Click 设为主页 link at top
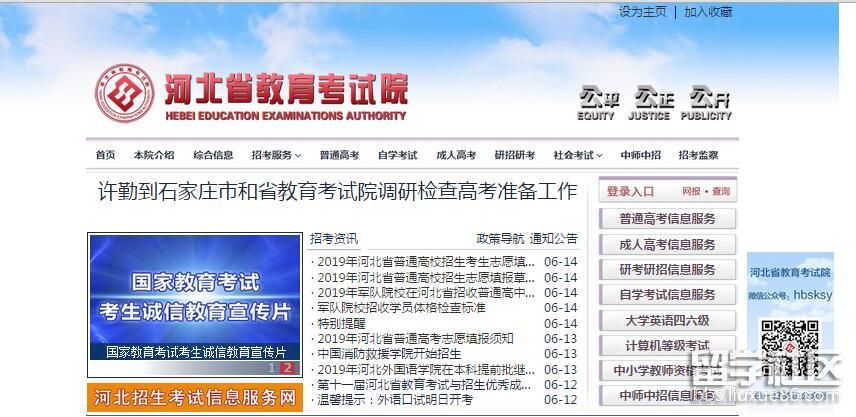This screenshot has height=417, width=856. tap(642, 12)
